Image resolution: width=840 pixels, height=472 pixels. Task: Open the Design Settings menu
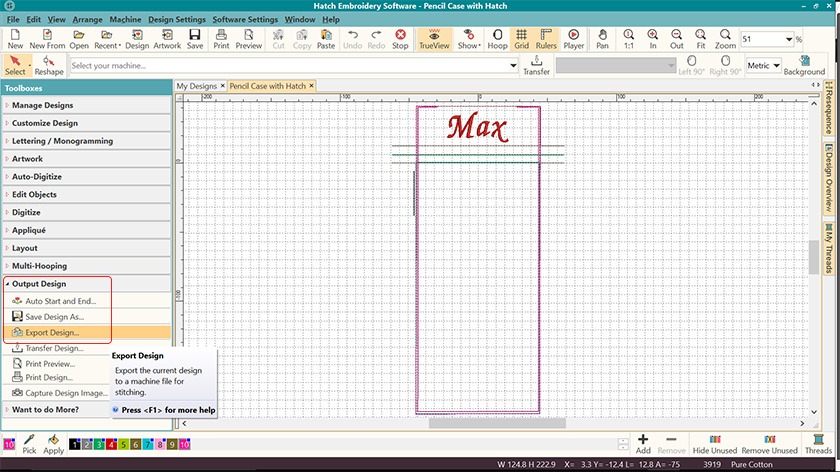(x=177, y=19)
